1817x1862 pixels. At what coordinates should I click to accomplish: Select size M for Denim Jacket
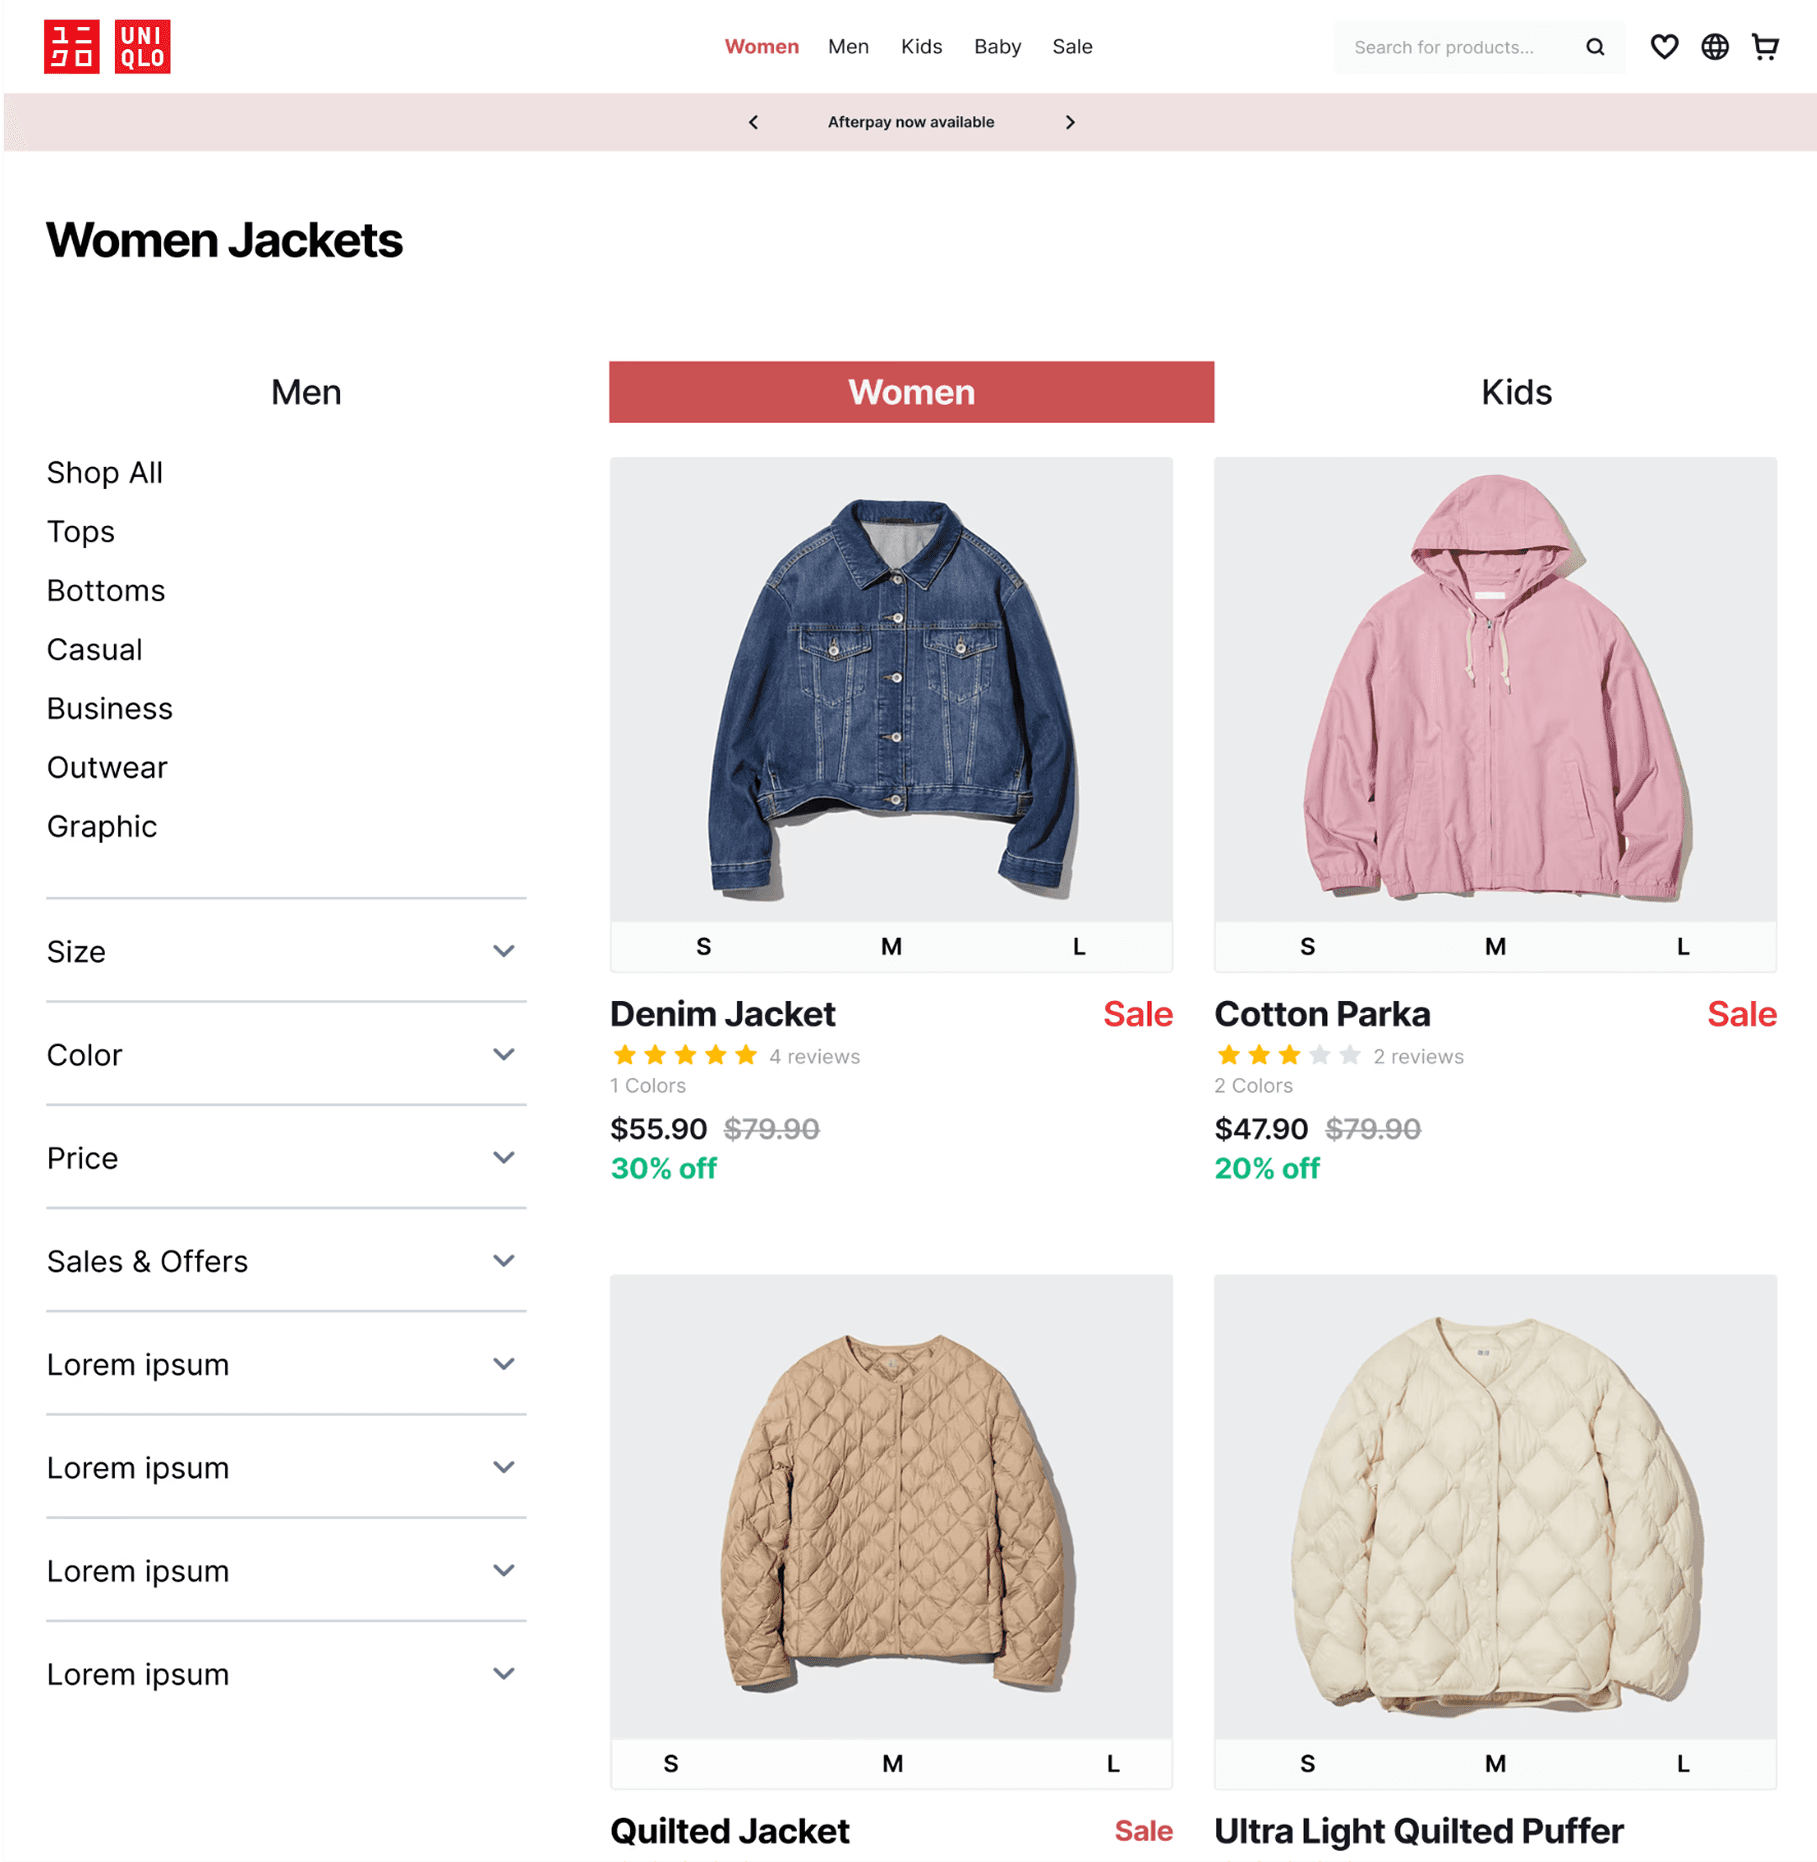(x=891, y=946)
